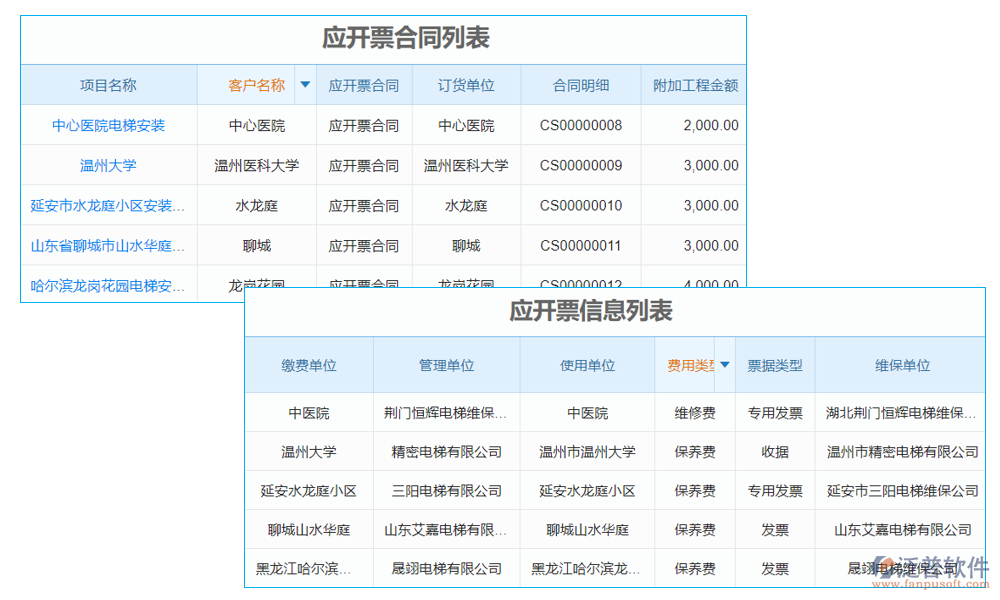Screen dimensions: 1000x600
Task: Open the 中心医院电梯安装 project link
Action: coord(107,125)
